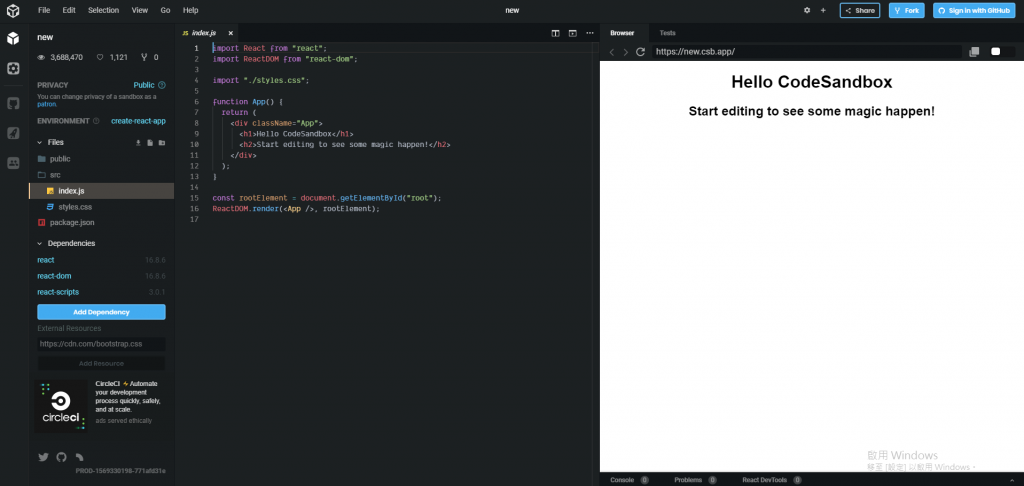Open the Configuration Files gear icon in sidebar
1024x486 pixels.
click(x=13, y=69)
